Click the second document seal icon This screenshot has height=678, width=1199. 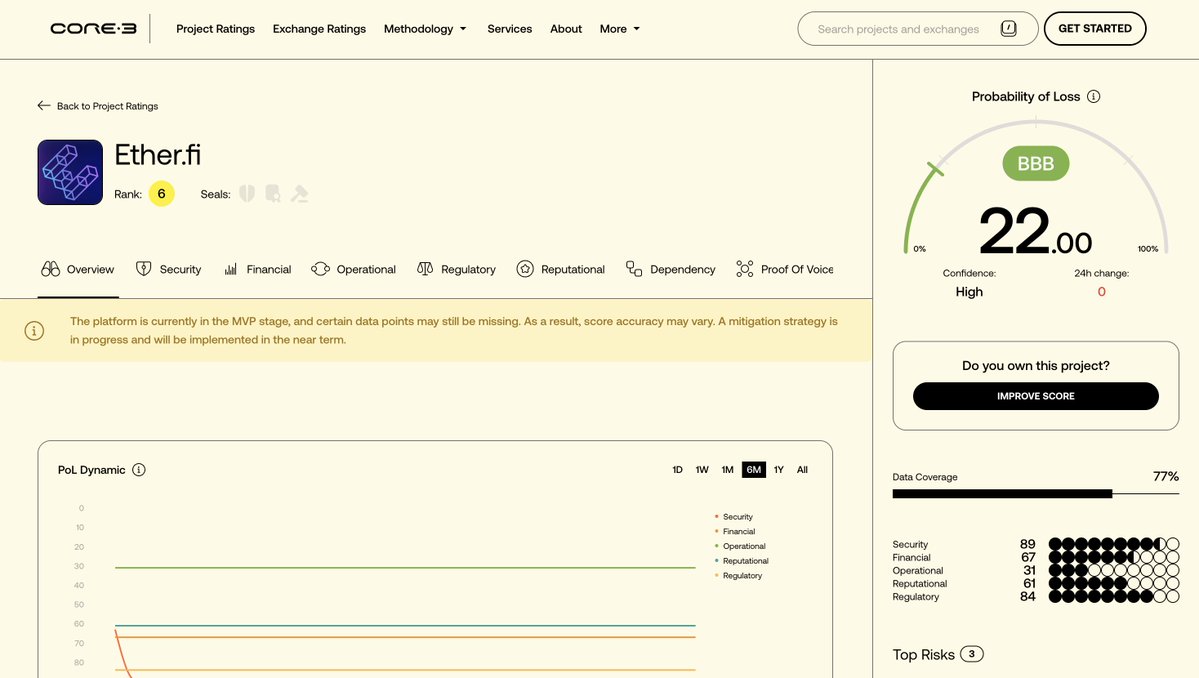272,193
